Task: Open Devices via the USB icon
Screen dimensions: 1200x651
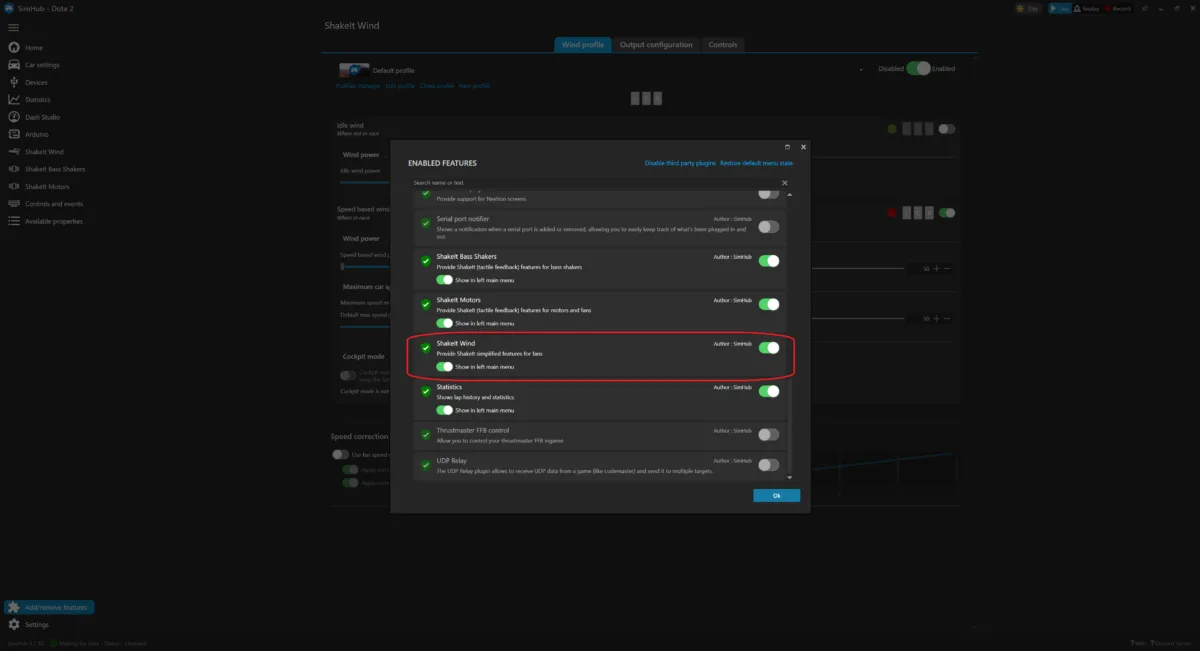Action: click(14, 82)
